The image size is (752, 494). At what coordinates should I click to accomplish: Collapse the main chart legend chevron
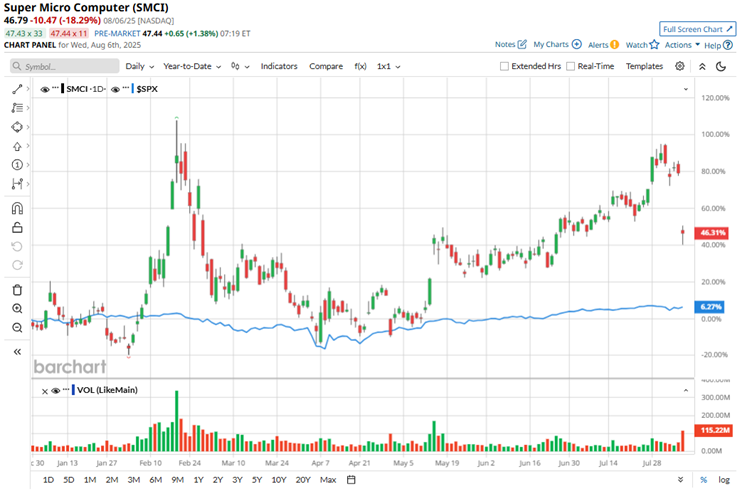[x=686, y=89]
